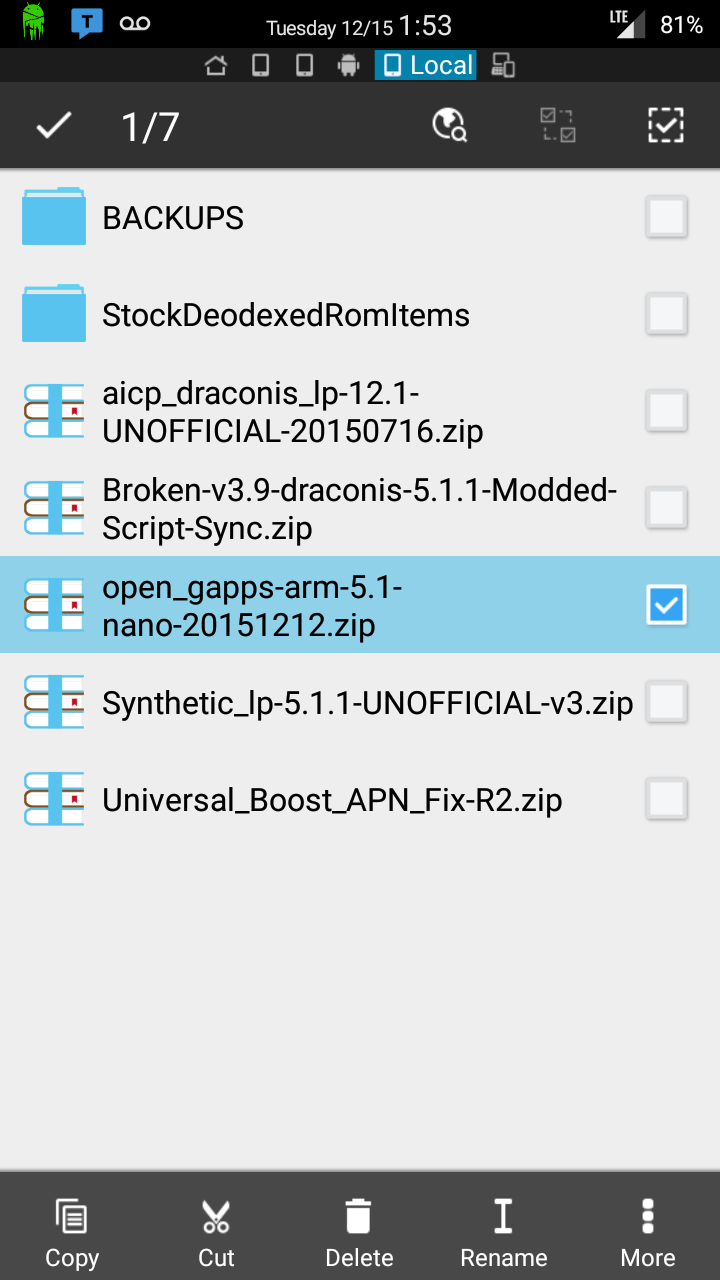720x1280 pixels.
Task: Tap the Broken-v3.9-draconis zip archive icon
Action: [54, 508]
